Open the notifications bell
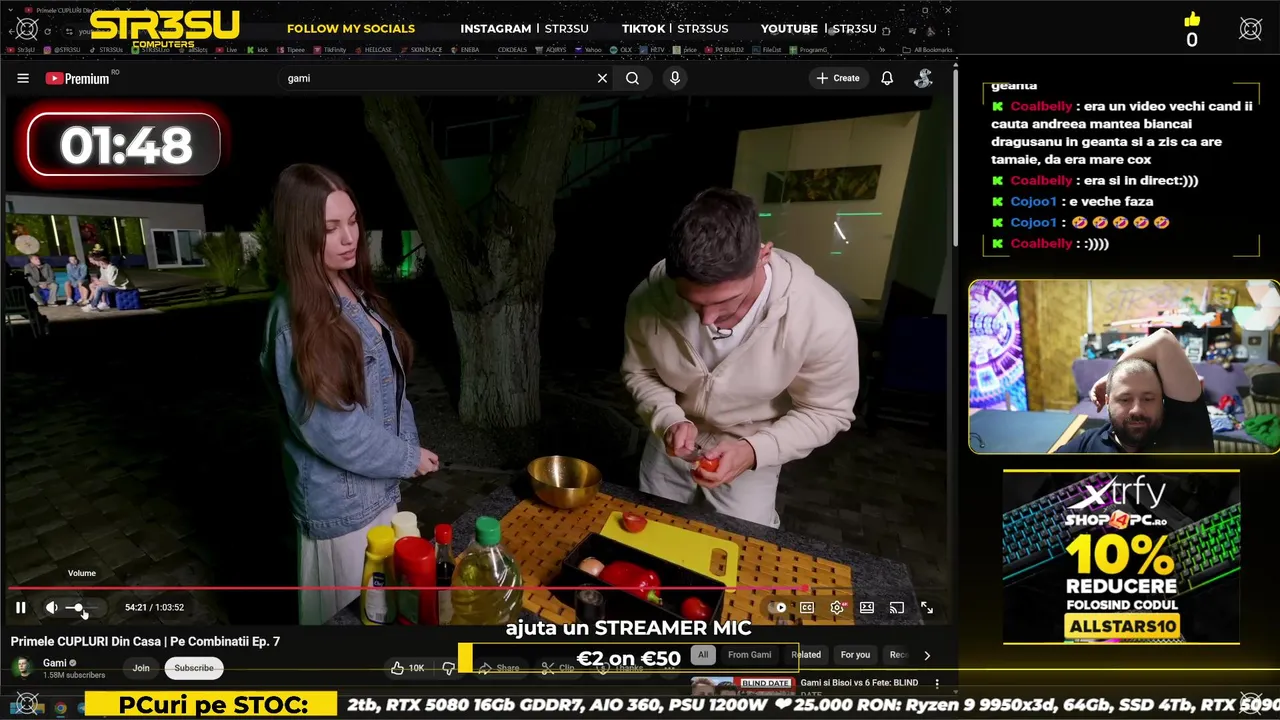 click(x=887, y=78)
